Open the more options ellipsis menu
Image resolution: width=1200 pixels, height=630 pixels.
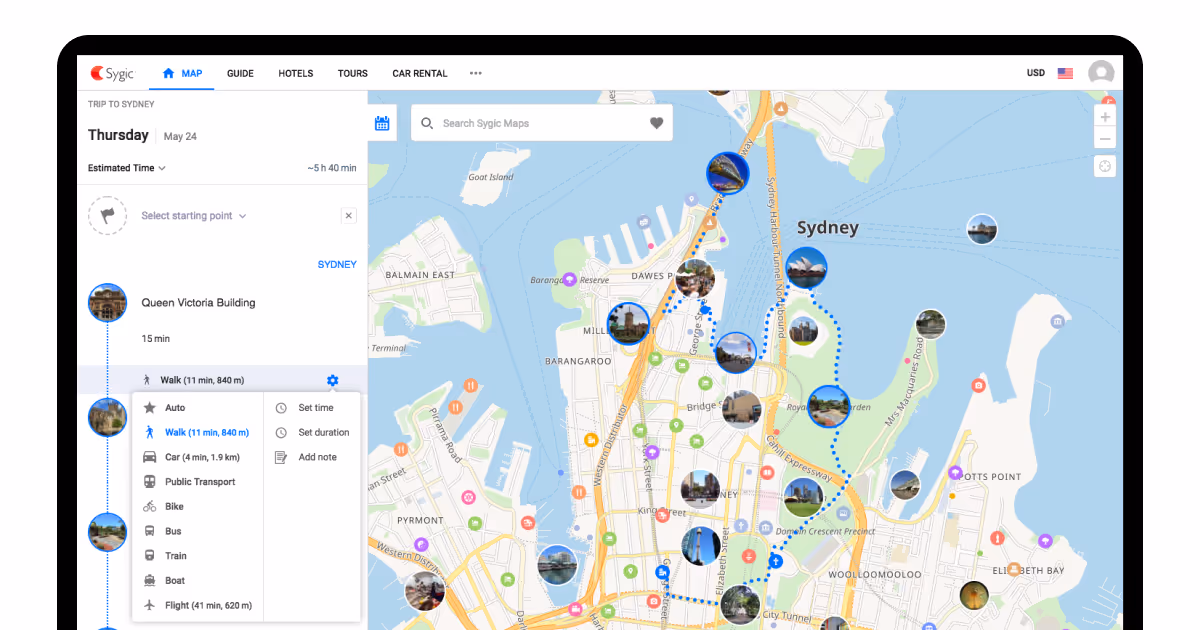pyautogui.click(x=476, y=73)
